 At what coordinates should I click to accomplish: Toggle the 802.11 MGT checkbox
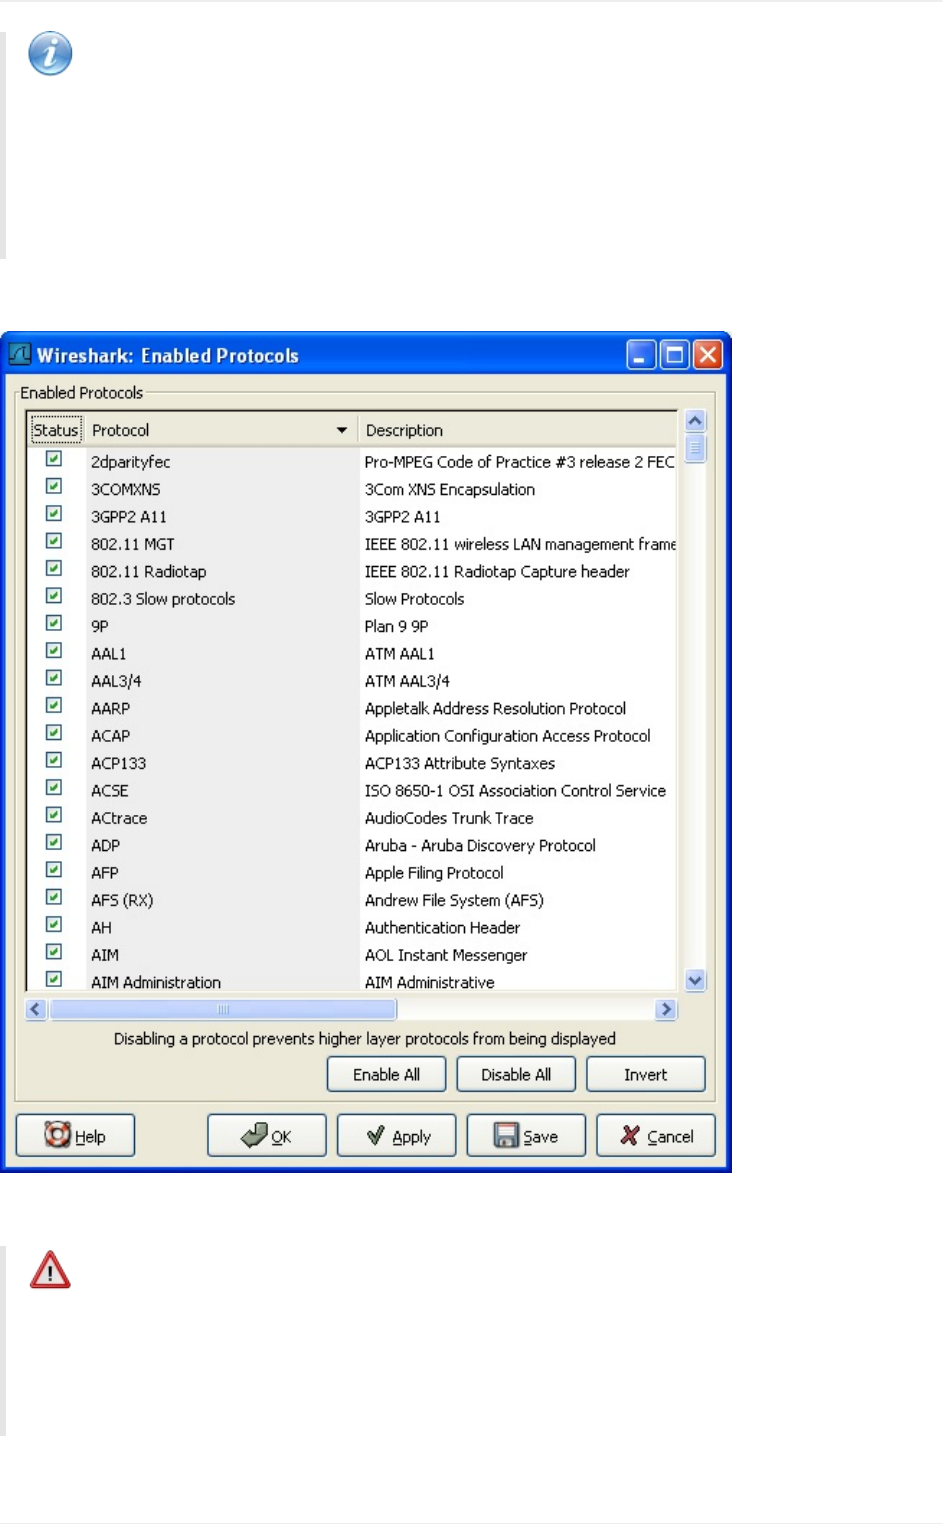click(54, 541)
